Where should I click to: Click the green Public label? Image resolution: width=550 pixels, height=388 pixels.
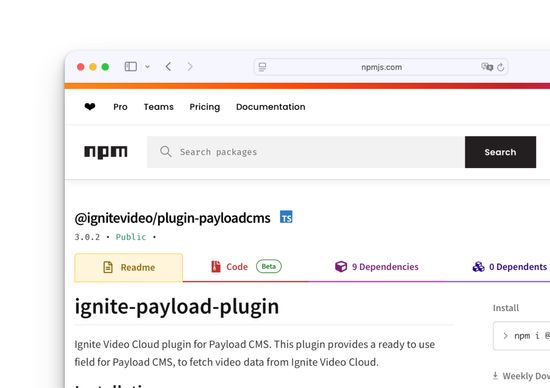(131, 237)
